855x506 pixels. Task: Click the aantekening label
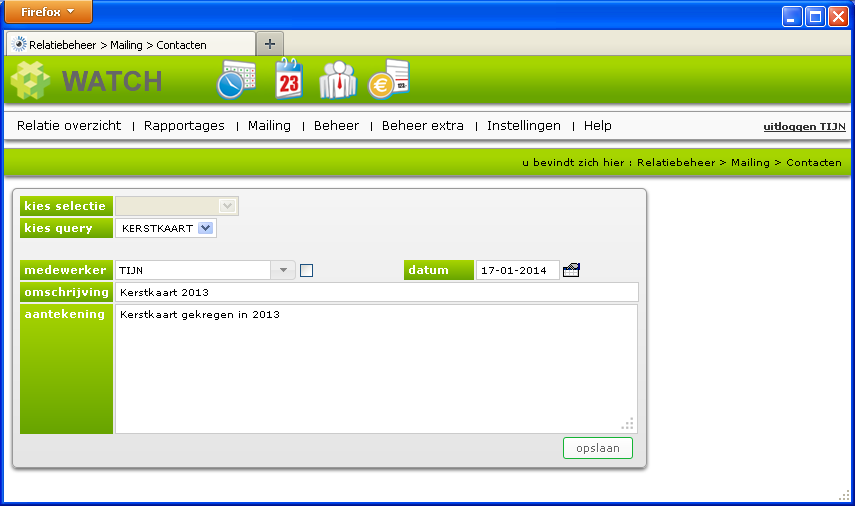(x=66, y=369)
